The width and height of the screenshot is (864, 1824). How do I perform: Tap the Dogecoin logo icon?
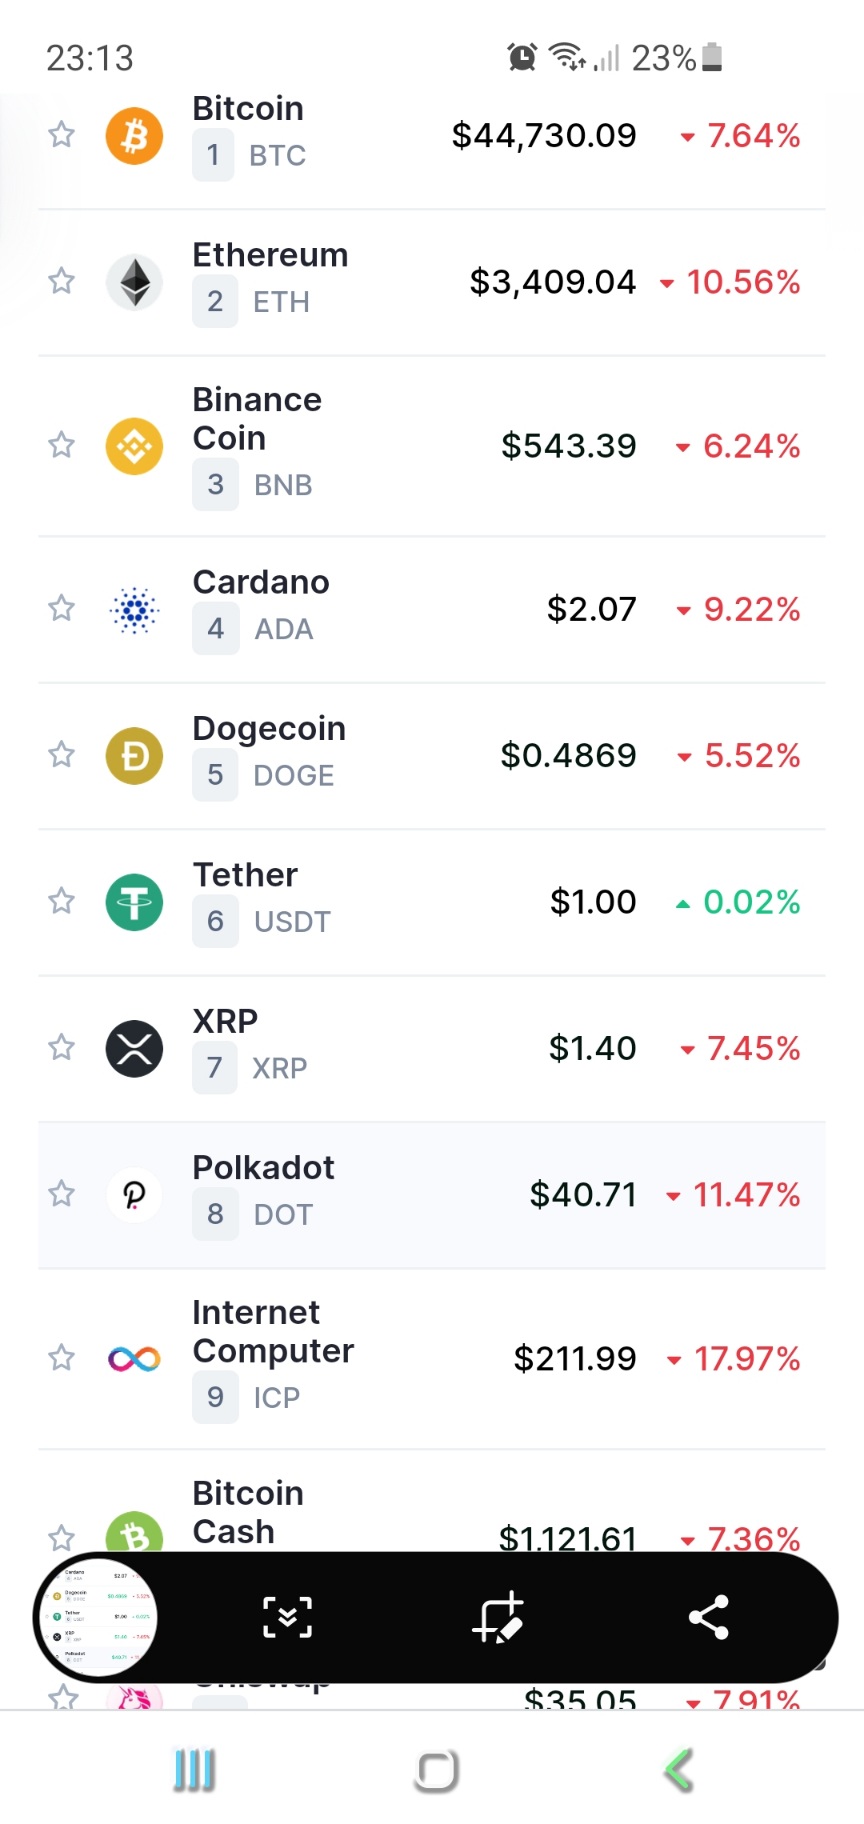(134, 755)
